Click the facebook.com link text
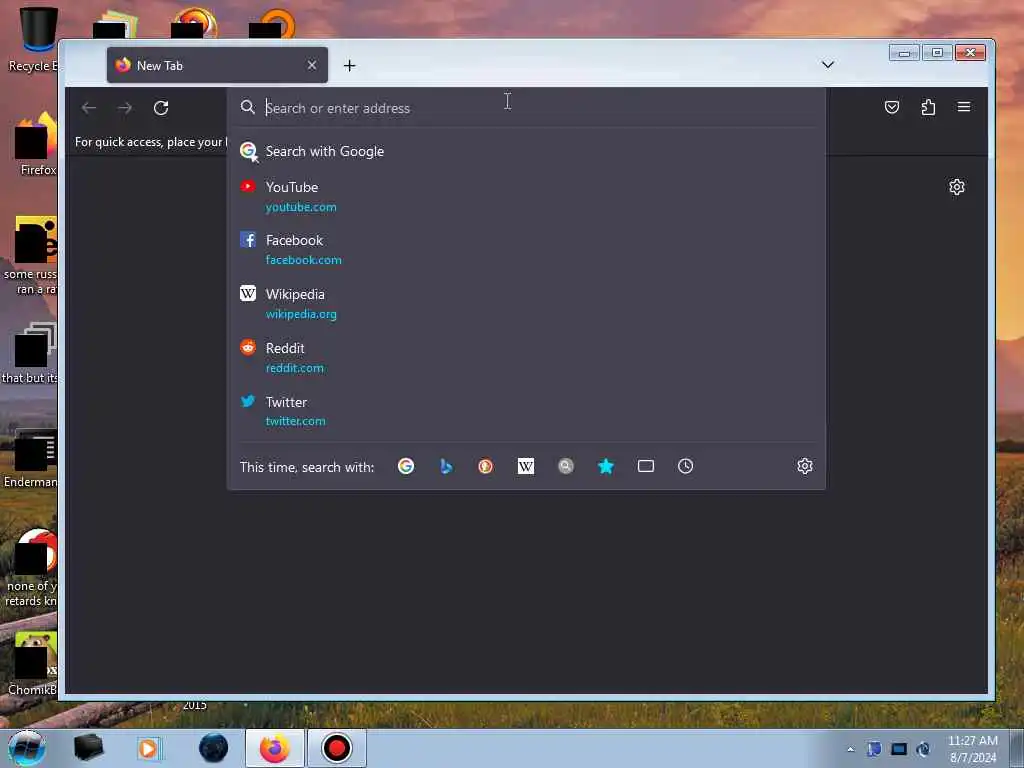This screenshot has width=1024, height=768. (304, 260)
